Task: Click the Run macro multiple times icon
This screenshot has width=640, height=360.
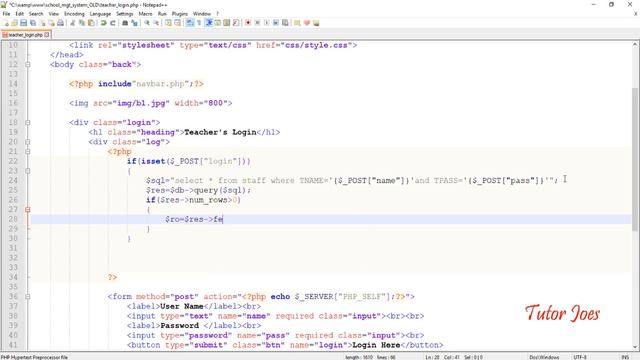Action: pos(276,23)
